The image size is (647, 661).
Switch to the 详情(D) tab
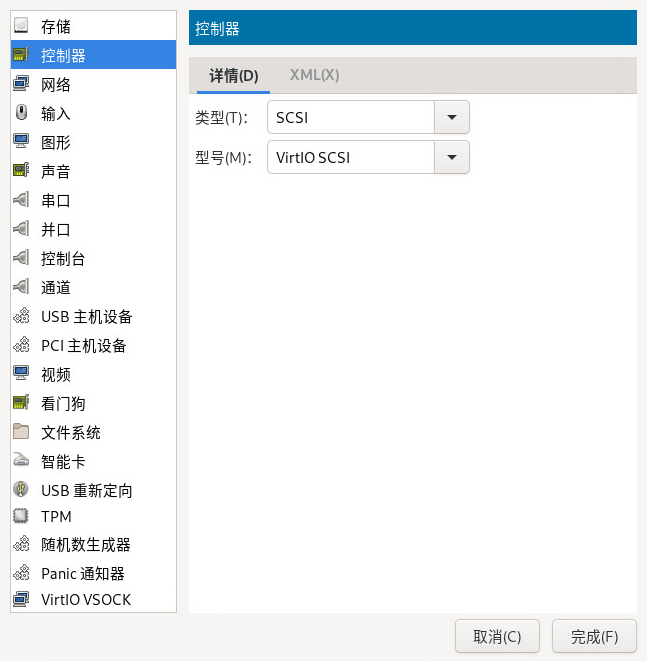point(233,75)
